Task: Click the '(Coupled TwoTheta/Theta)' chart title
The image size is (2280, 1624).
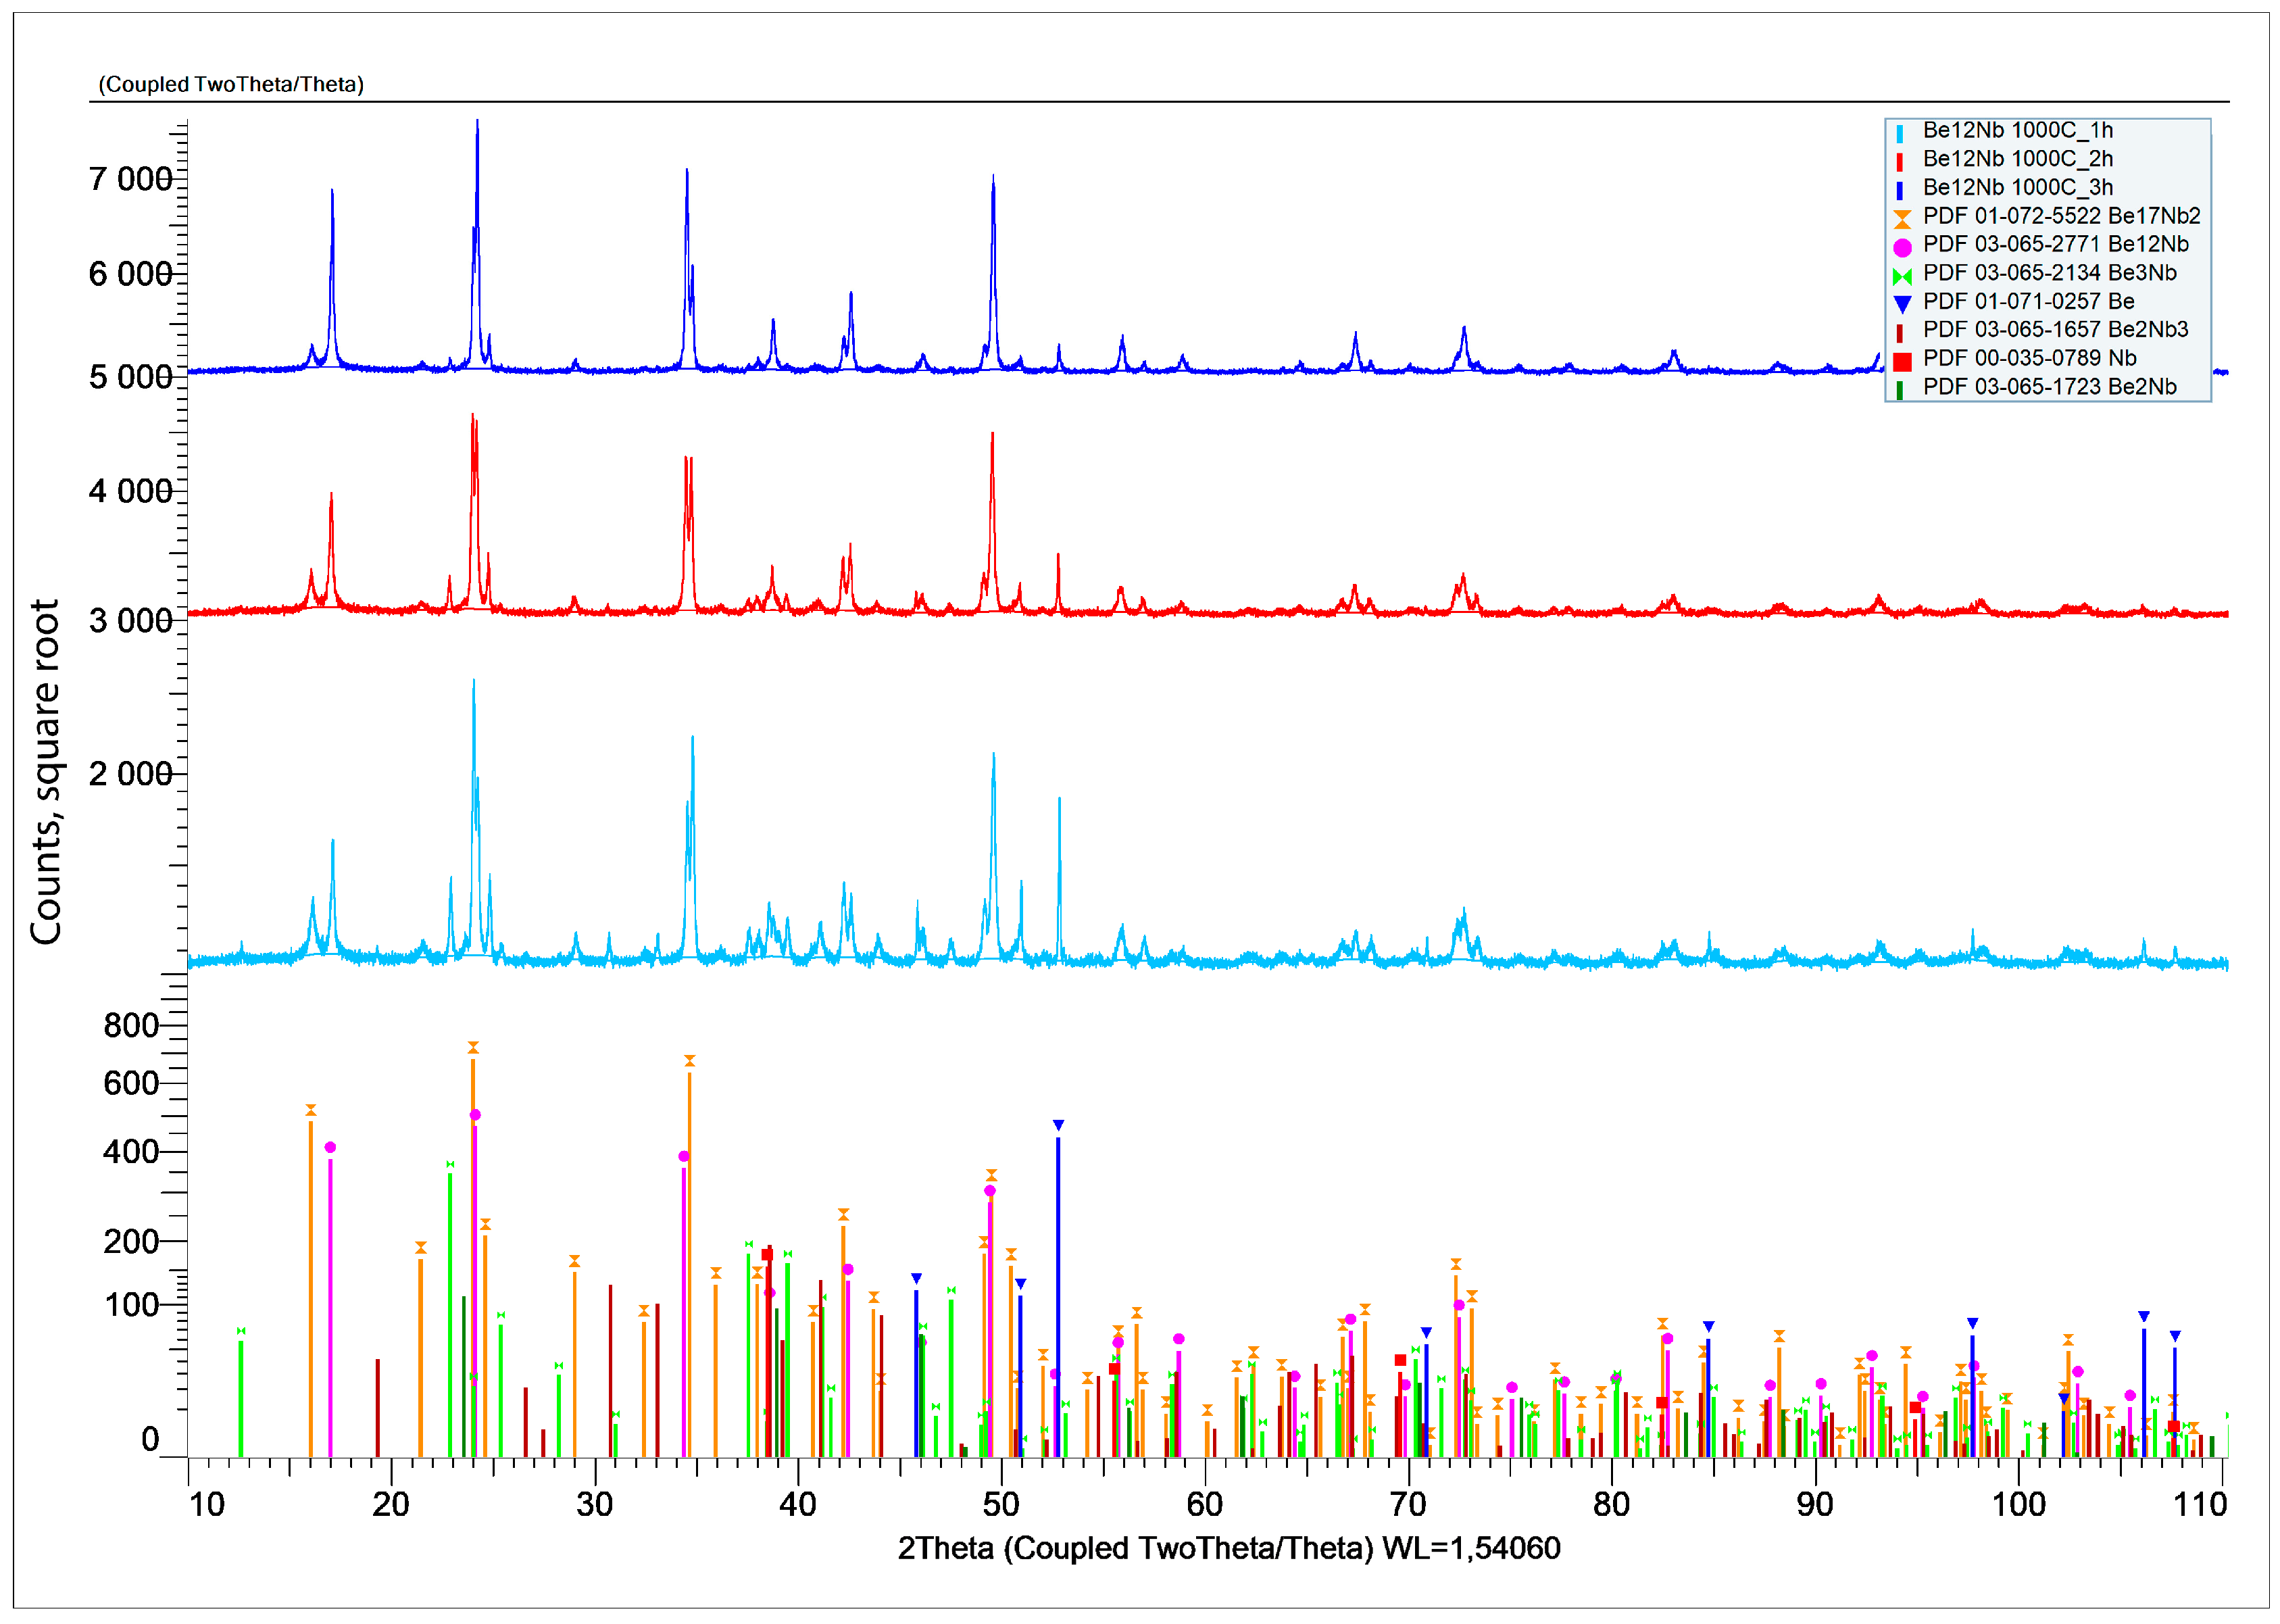Action: tap(231, 84)
